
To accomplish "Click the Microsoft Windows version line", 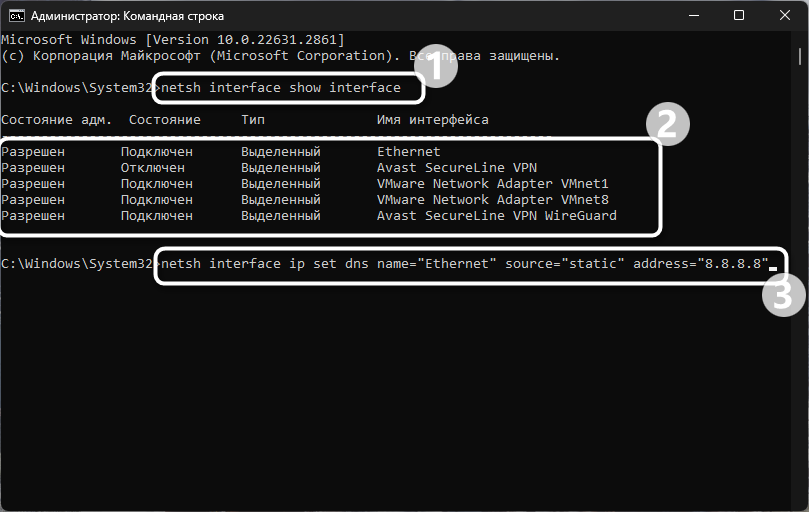I will click(x=172, y=39).
